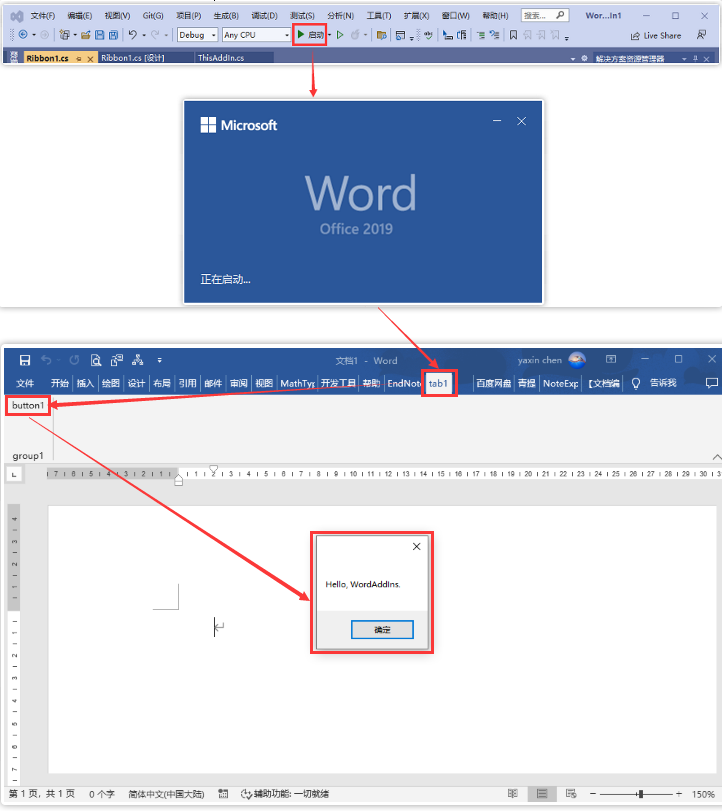The width and height of the screenshot is (722, 811).
Task: Click the Word zoom slider handle
Action: pyautogui.click(x=640, y=793)
